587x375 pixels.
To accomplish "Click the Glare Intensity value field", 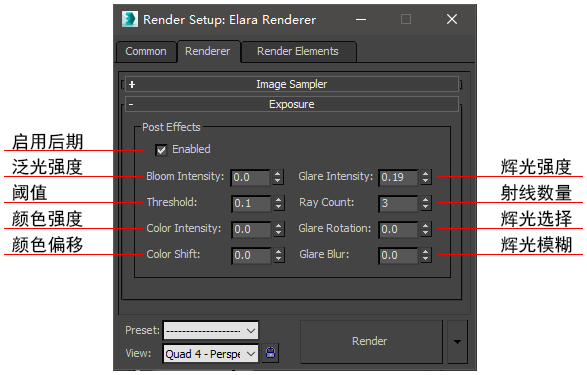I will point(398,177).
